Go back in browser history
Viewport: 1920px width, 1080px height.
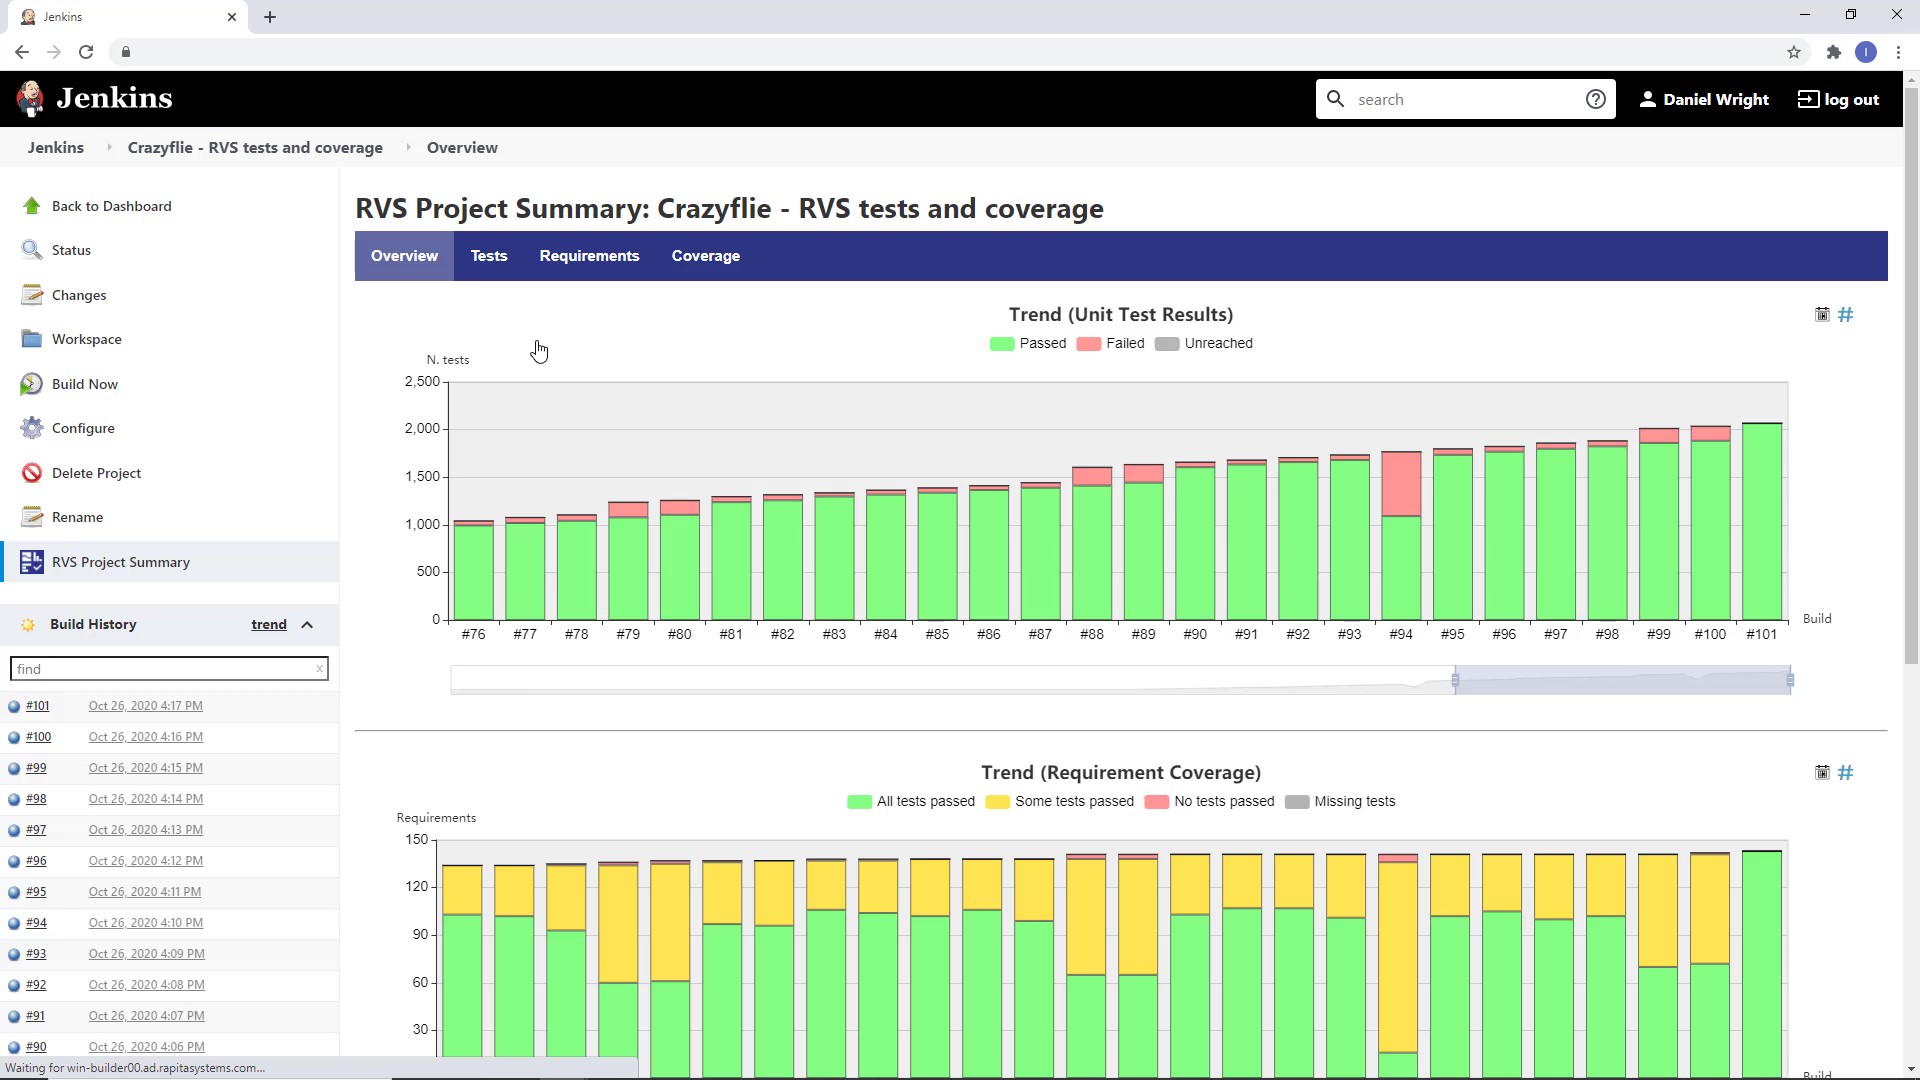coord(22,52)
